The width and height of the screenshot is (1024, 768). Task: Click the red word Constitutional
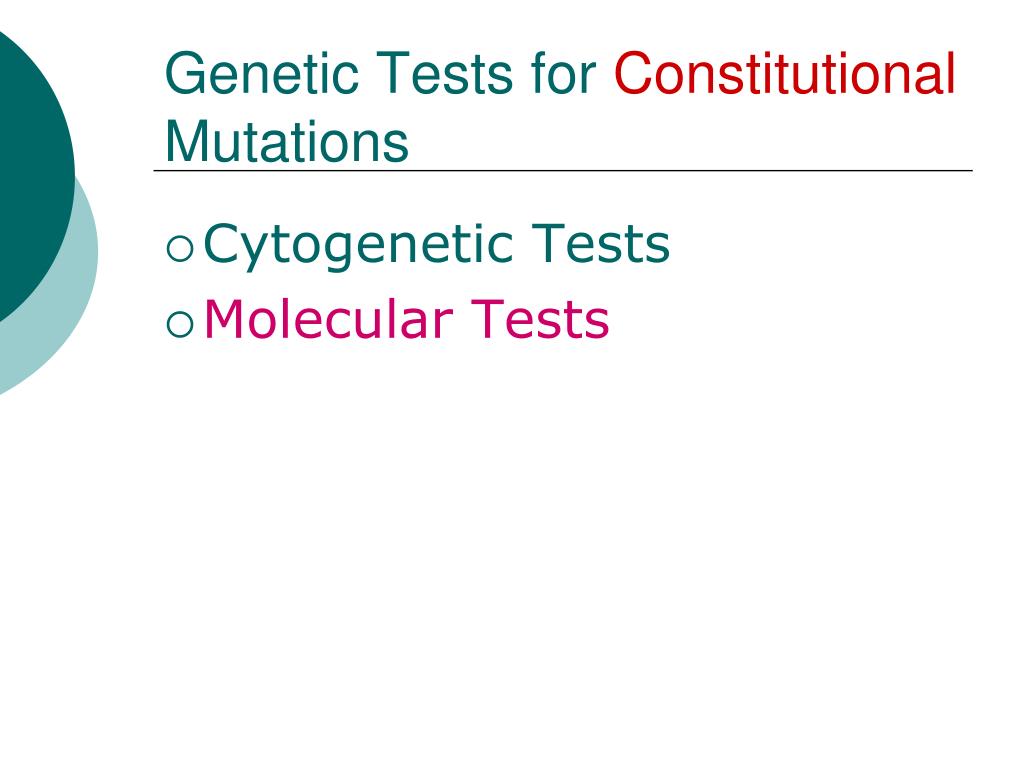point(785,73)
